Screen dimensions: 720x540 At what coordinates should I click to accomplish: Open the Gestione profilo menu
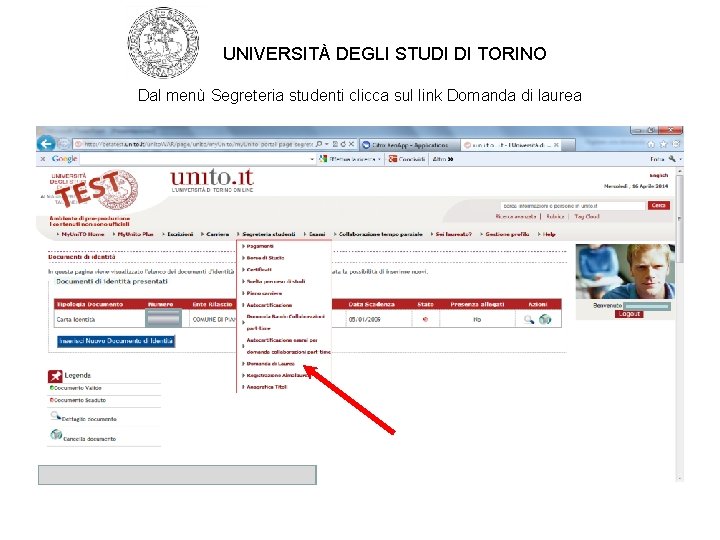pyautogui.click(x=507, y=234)
